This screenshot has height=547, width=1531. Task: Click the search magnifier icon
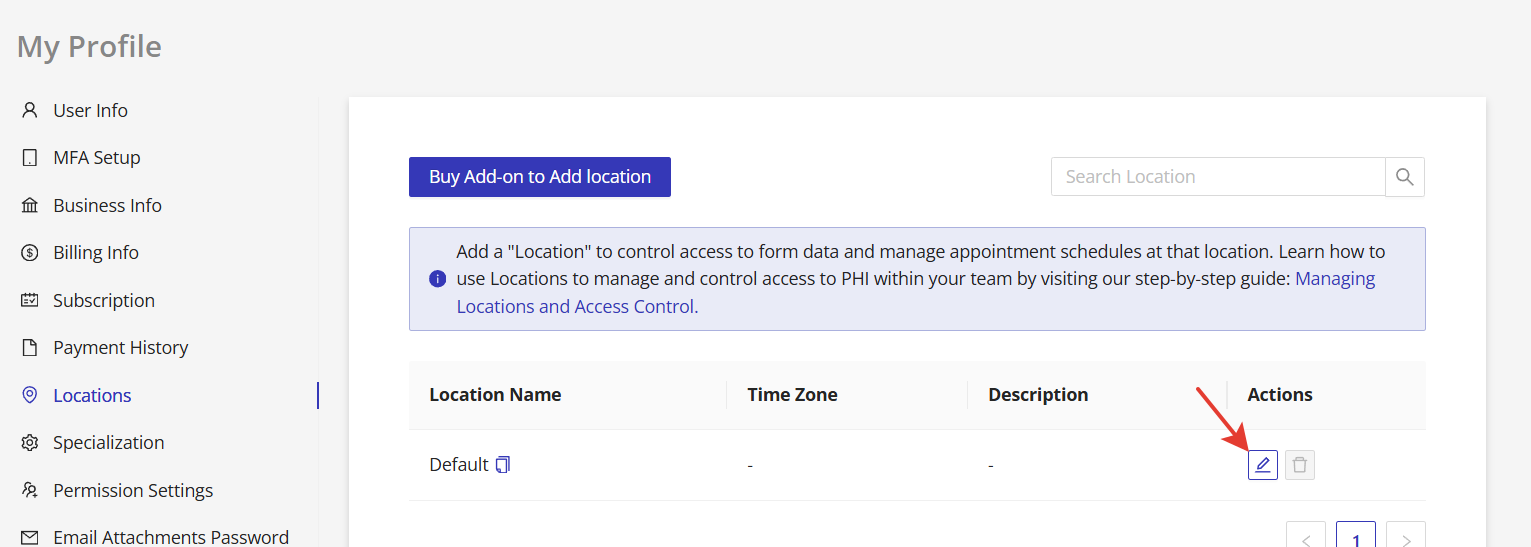click(1404, 177)
